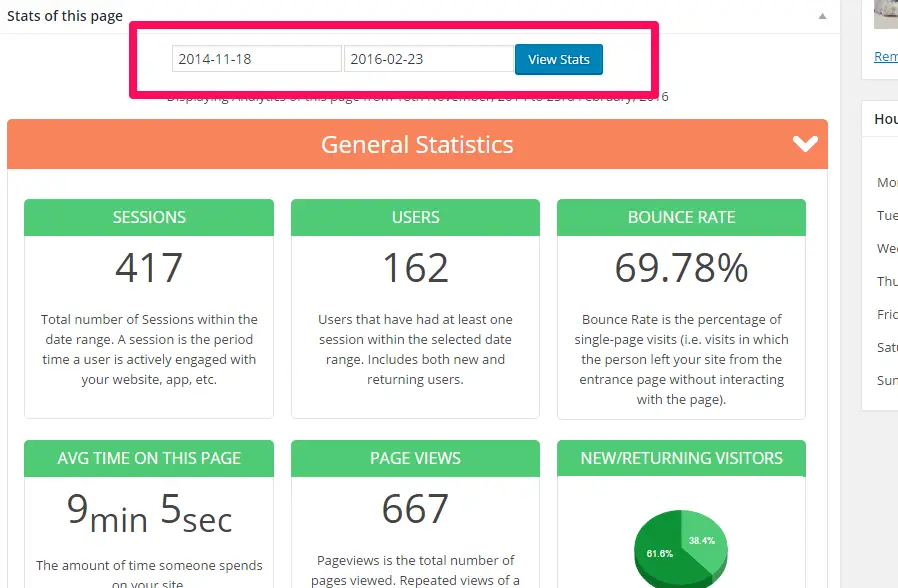Click the General Statistics title text
This screenshot has width=898, height=588.
(417, 145)
